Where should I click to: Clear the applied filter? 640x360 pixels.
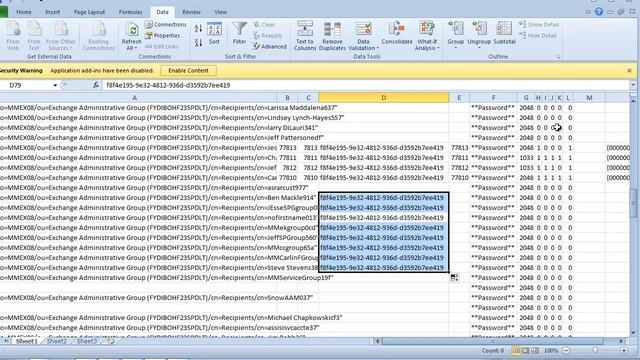click(264, 25)
